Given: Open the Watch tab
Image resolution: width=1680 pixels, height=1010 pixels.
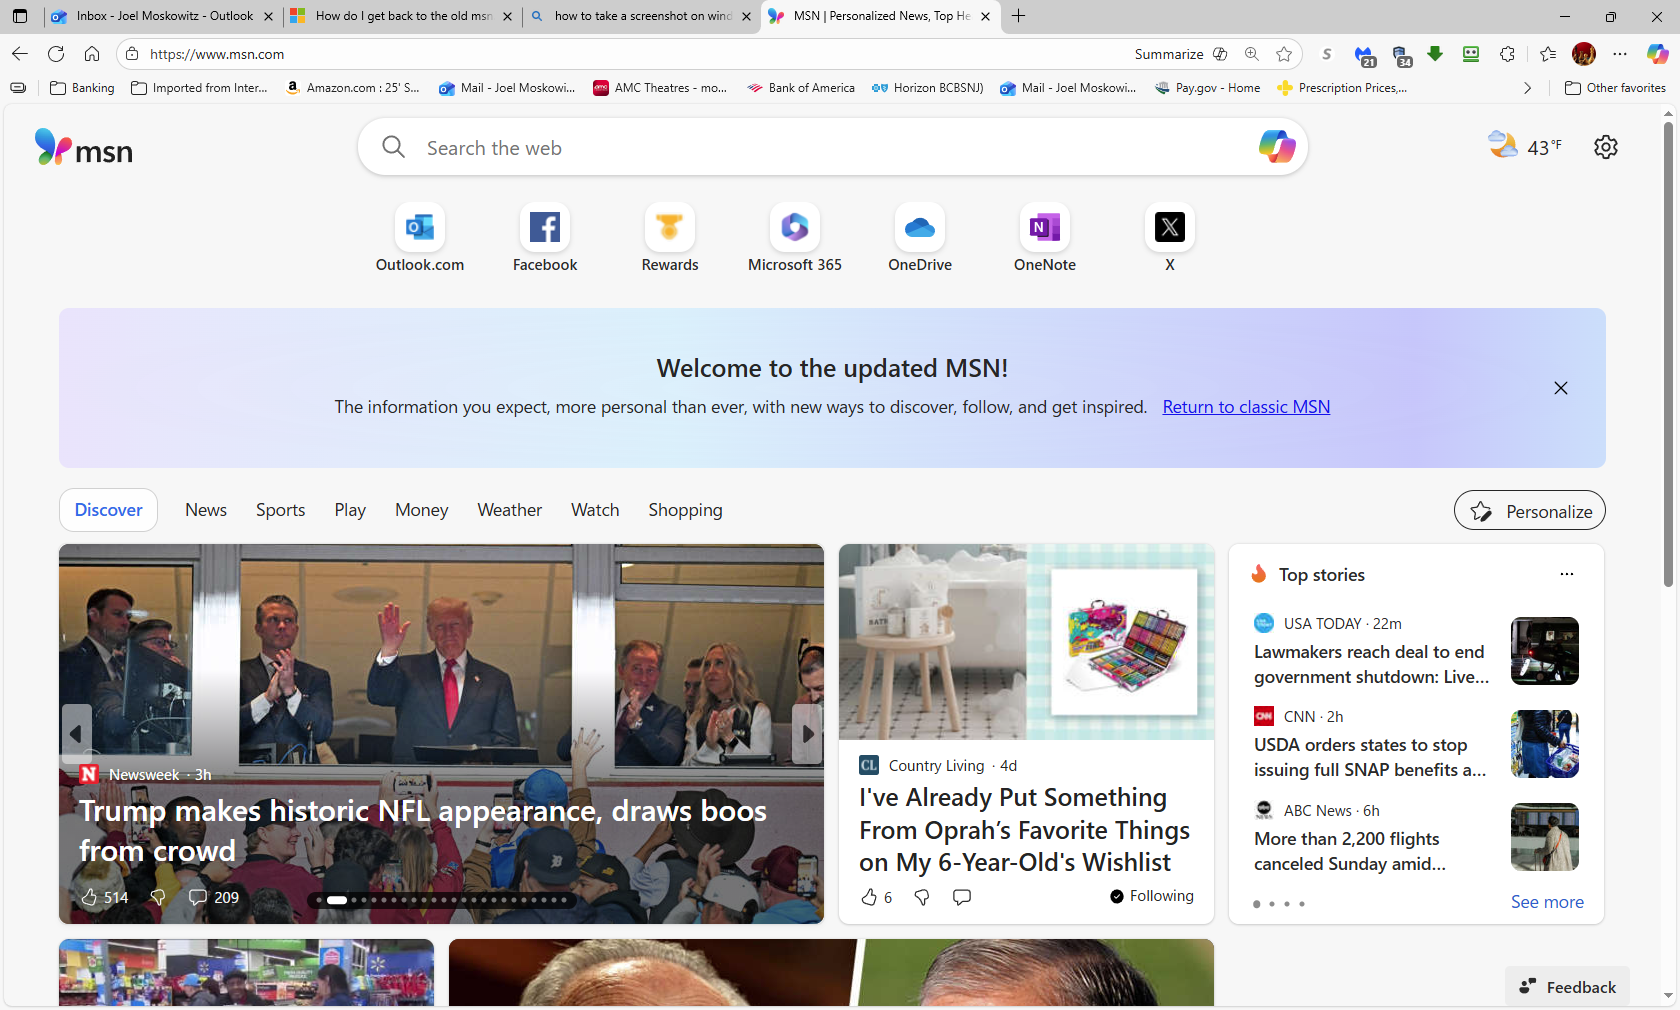Looking at the screenshot, I should (595, 510).
